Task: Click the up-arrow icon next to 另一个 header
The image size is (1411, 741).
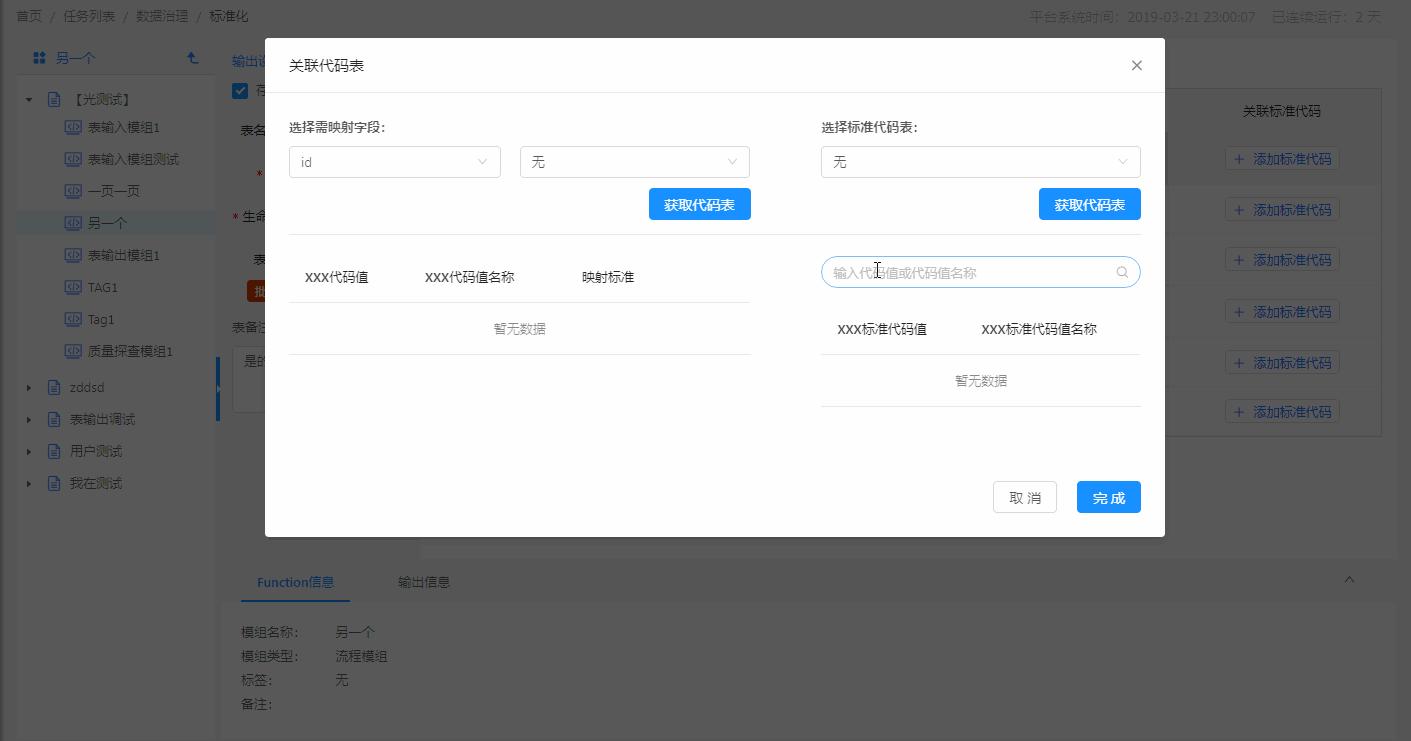Action: pos(193,58)
